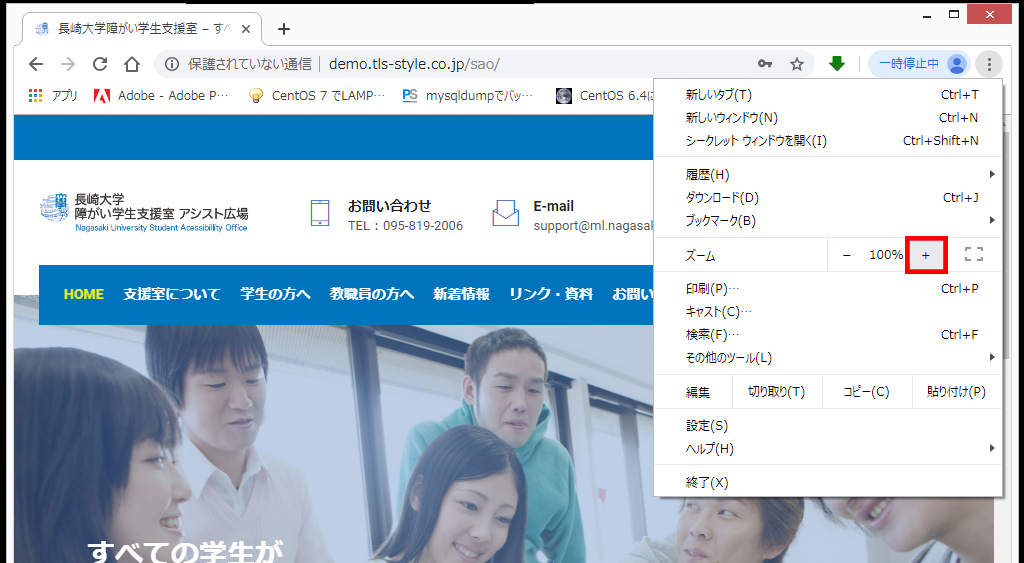The image size is (1024, 563).
Task: Expand the ヘルプ(H) submenu
Action: click(x=827, y=448)
